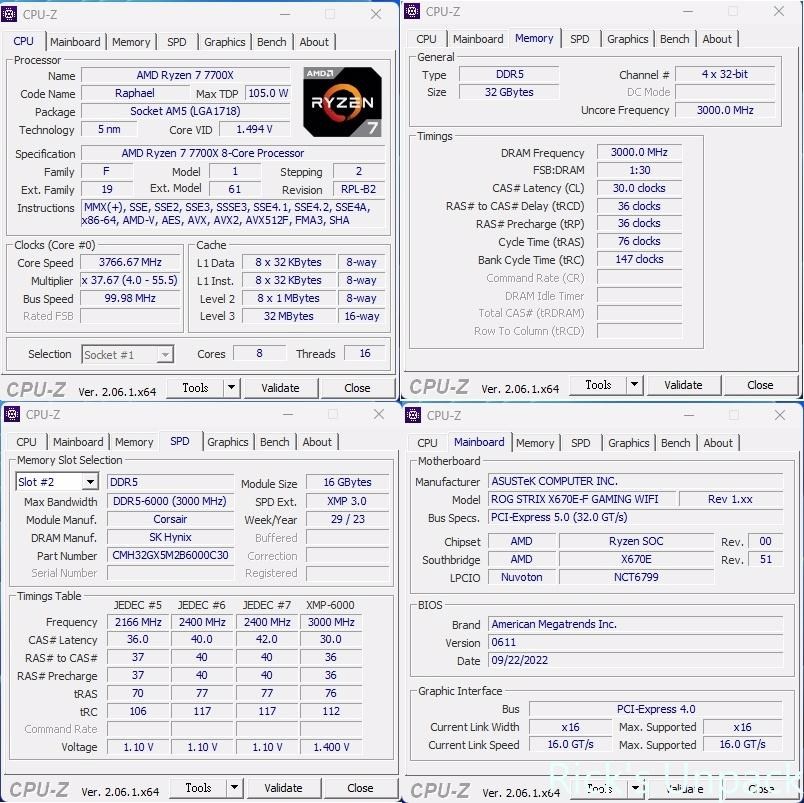Open the Mainboard tab in the Memory window
Image resolution: width=804 pixels, height=803 pixels.
pyautogui.click(x=478, y=39)
